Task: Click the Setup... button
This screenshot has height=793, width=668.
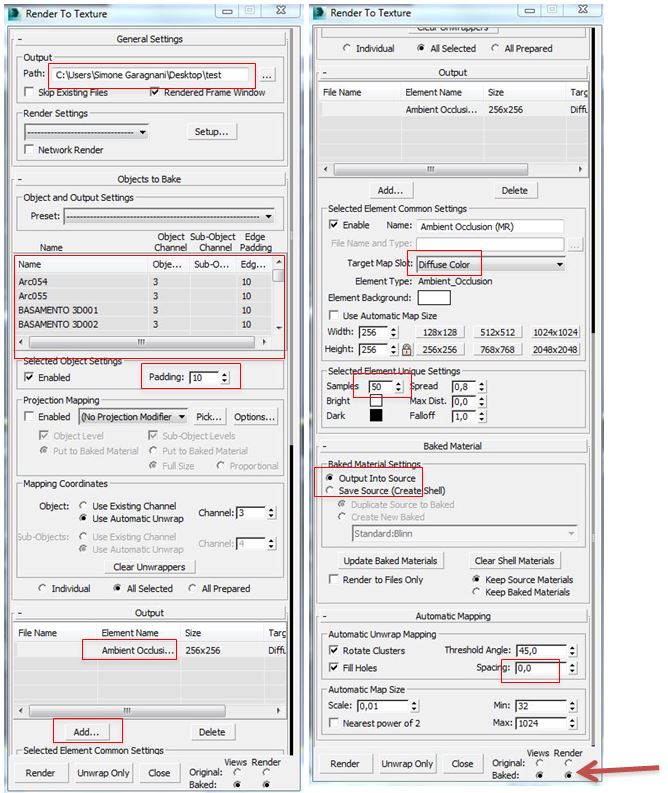Action: (x=211, y=131)
